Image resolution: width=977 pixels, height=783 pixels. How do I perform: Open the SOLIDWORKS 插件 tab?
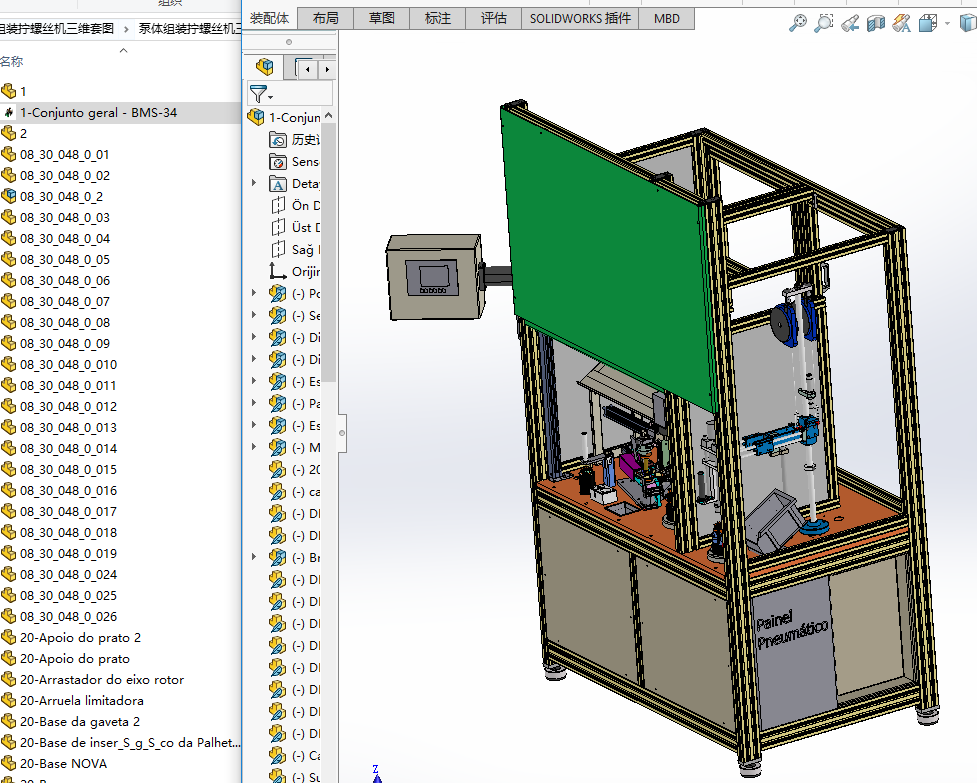(x=579, y=18)
